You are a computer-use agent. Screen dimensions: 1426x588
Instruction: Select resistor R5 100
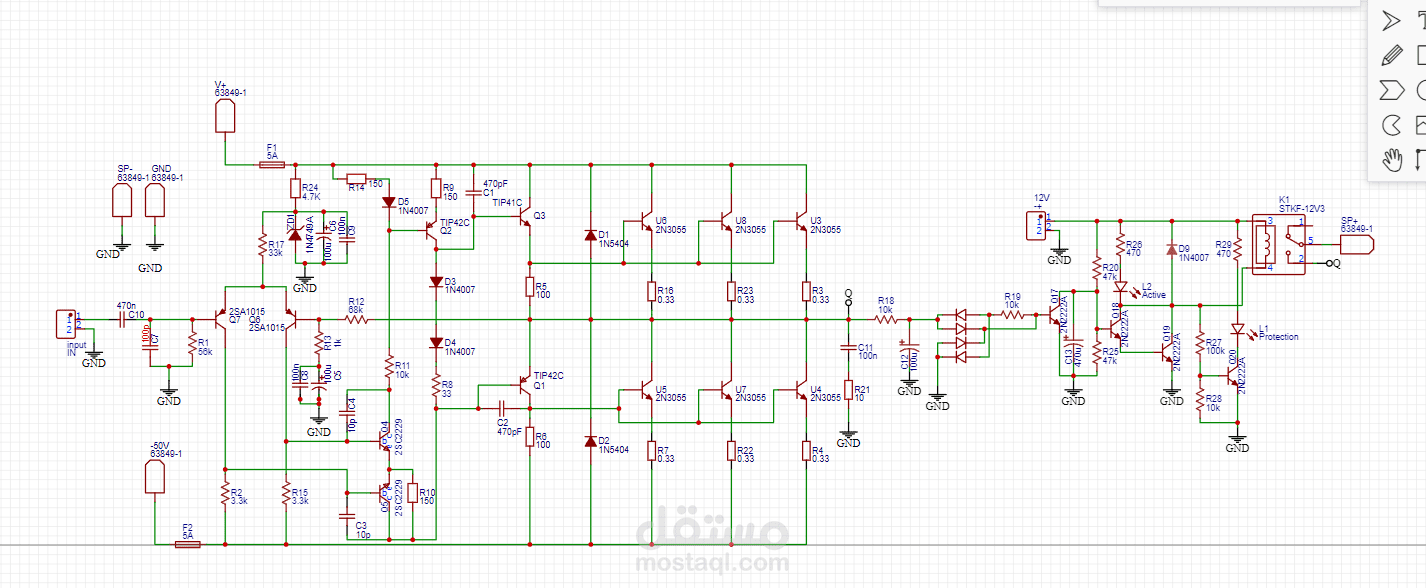pyautogui.click(x=530, y=287)
